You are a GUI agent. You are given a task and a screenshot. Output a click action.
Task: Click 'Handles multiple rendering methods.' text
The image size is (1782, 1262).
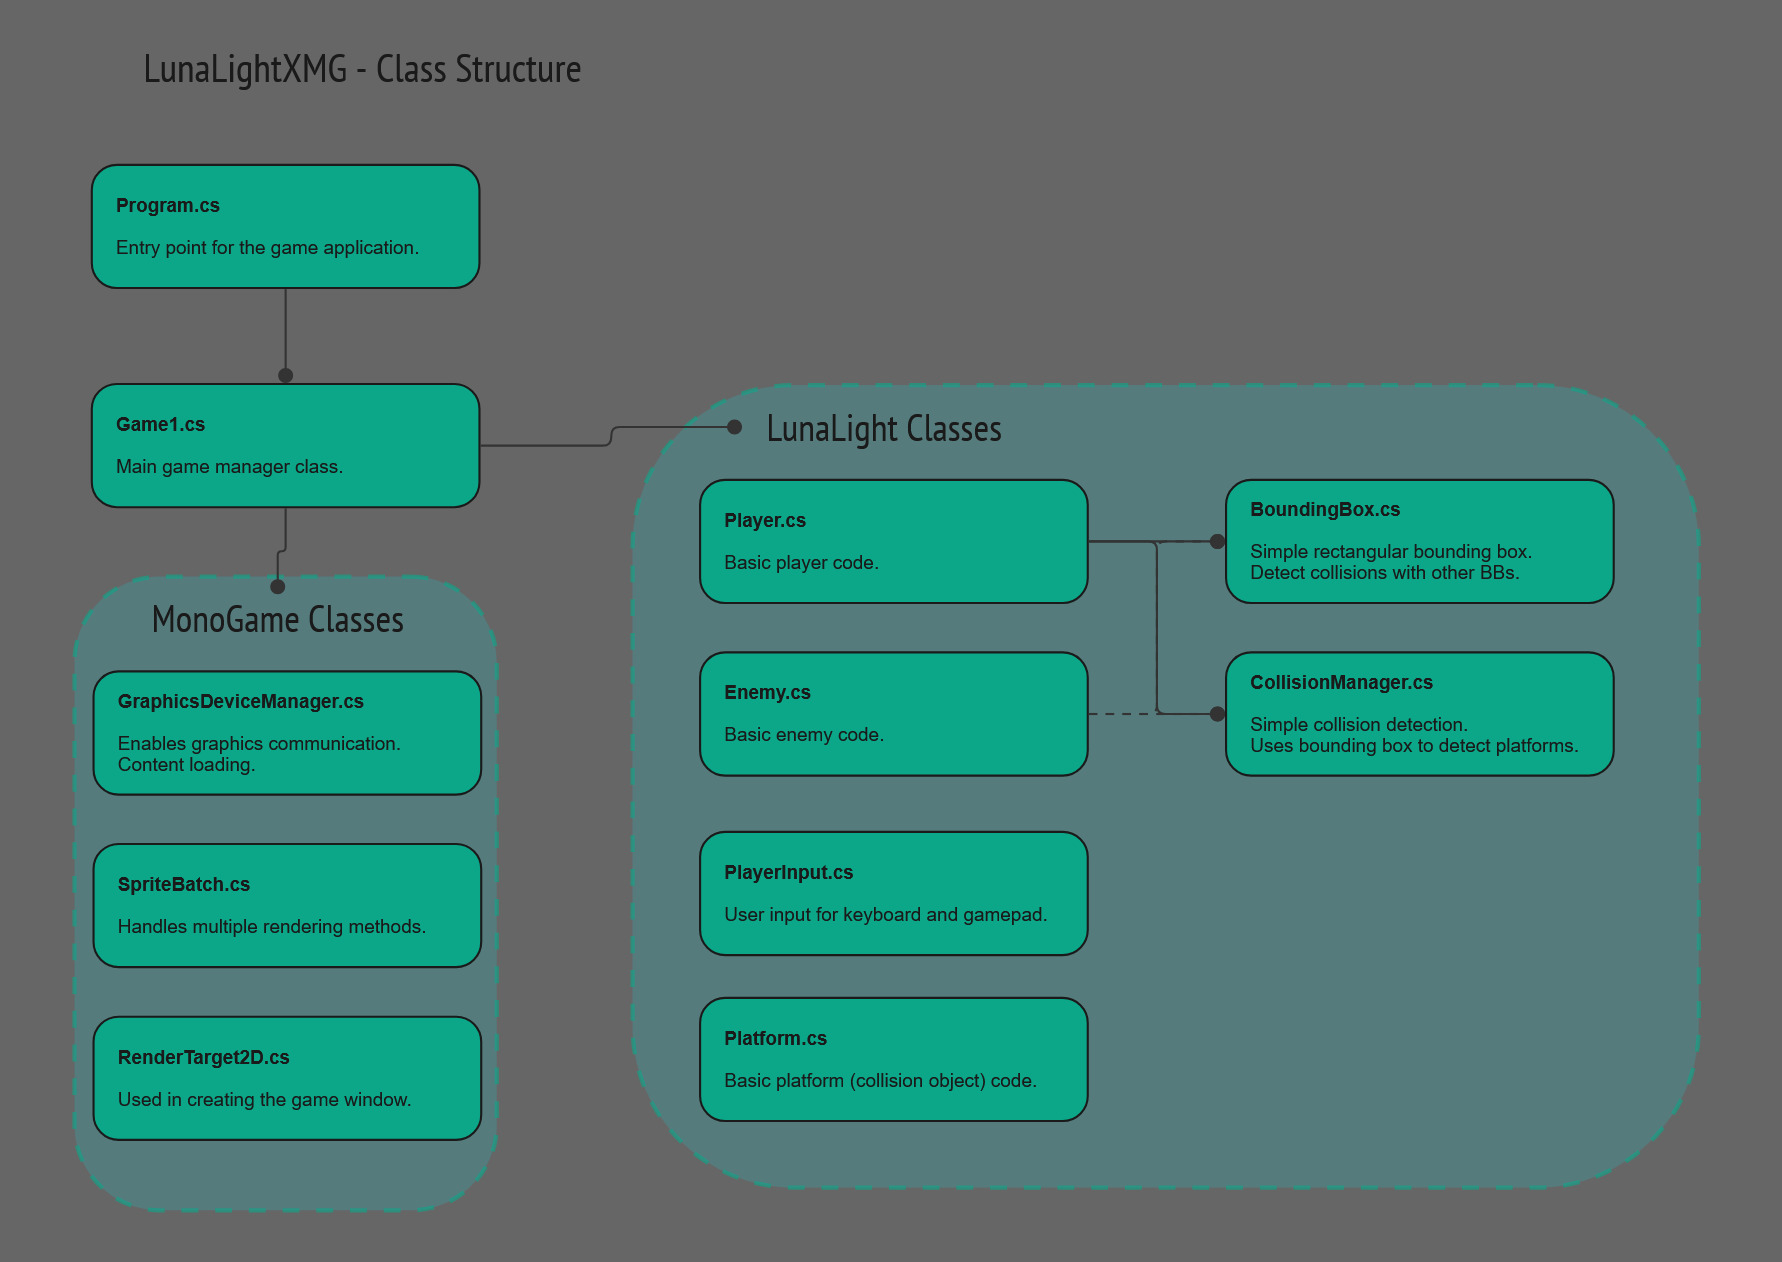pyautogui.click(x=272, y=927)
